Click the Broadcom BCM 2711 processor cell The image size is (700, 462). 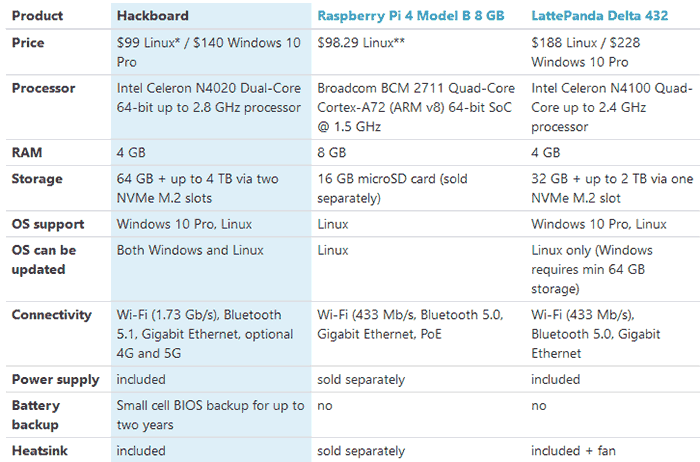416,108
